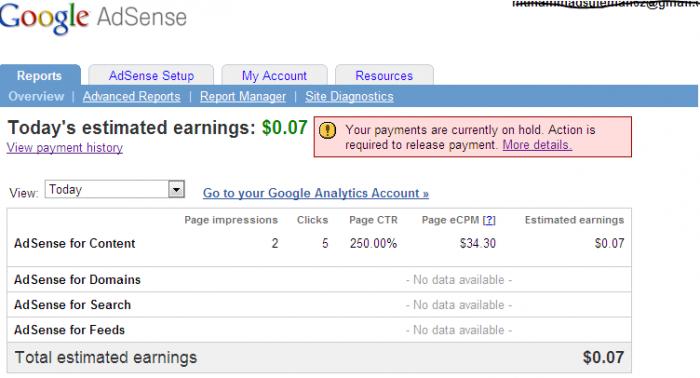The width and height of the screenshot is (700, 378).
Task: Click the AdSense for Content row label
Action: point(75,243)
